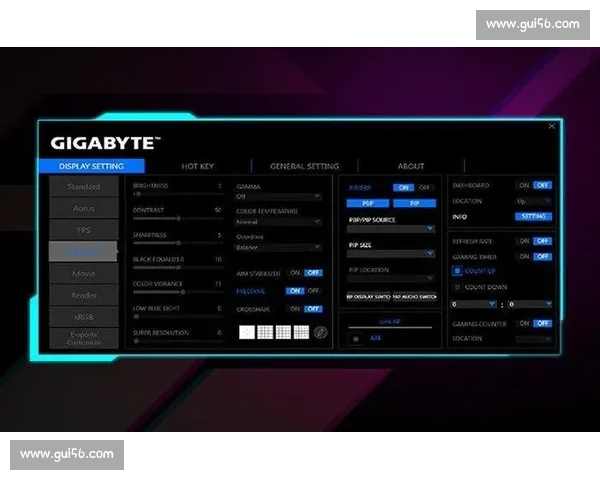Select the E-sports Customize mode
600x480 pixels.
[x=84, y=338]
